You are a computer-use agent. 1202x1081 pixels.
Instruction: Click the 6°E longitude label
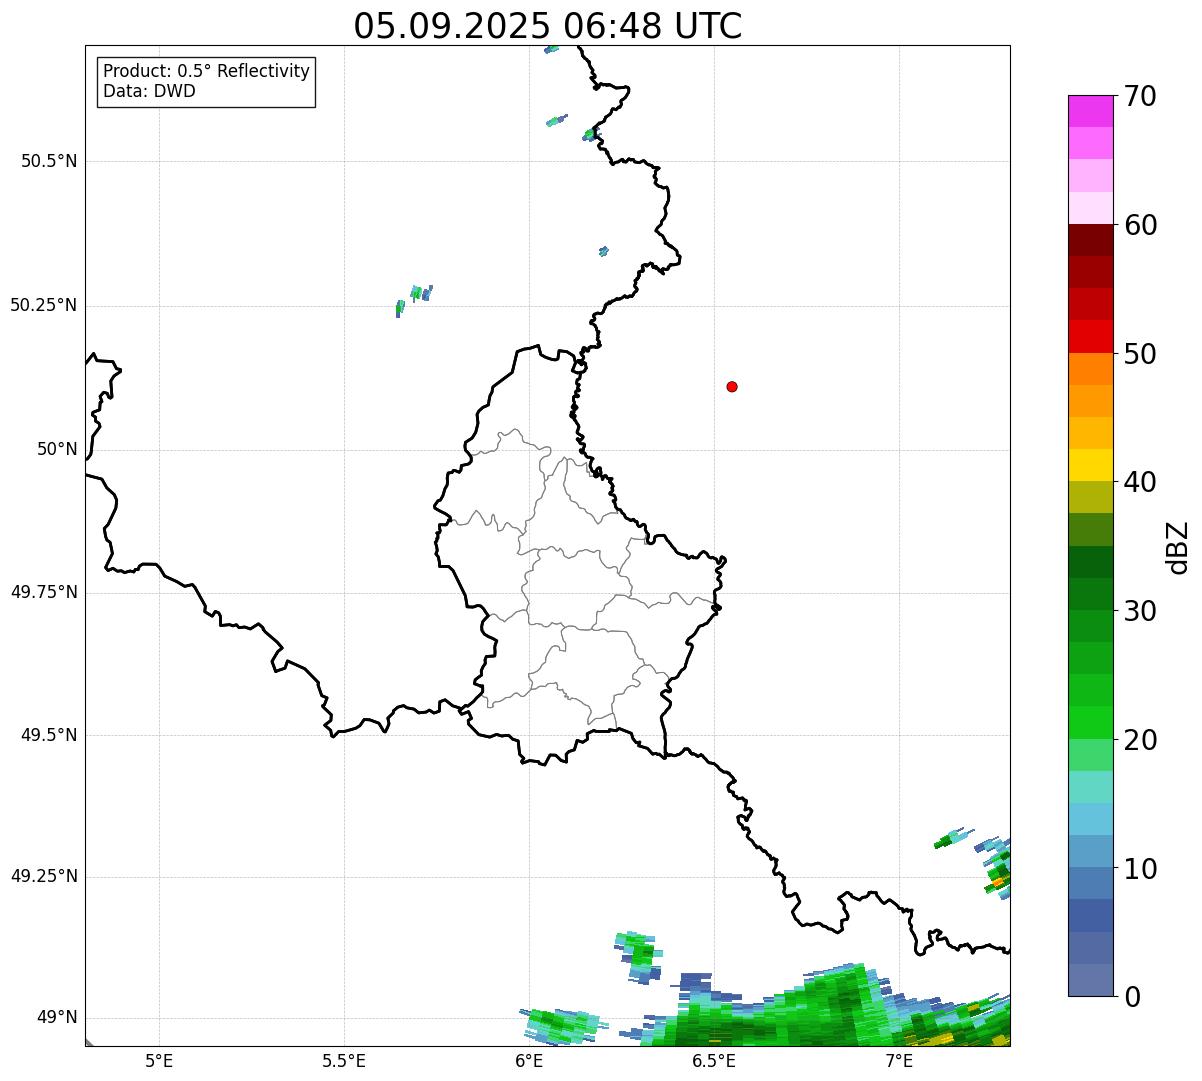coord(529,1060)
